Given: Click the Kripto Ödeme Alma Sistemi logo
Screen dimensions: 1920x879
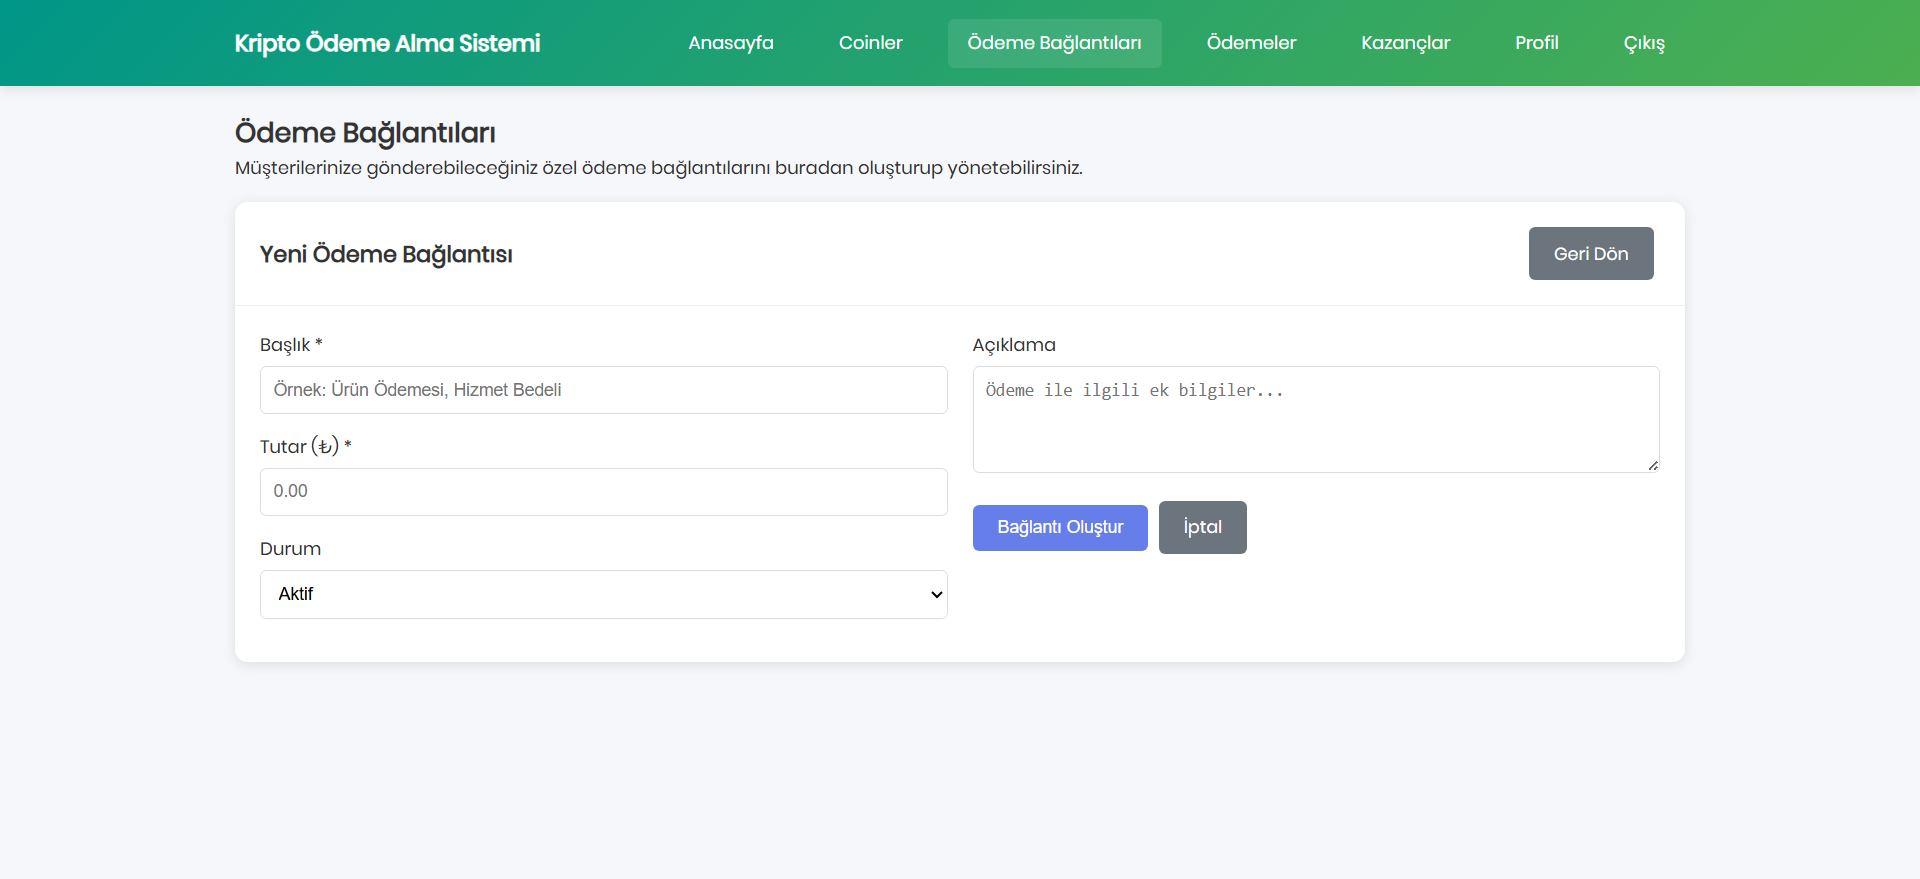Looking at the screenshot, I should pyautogui.click(x=387, y=43).
